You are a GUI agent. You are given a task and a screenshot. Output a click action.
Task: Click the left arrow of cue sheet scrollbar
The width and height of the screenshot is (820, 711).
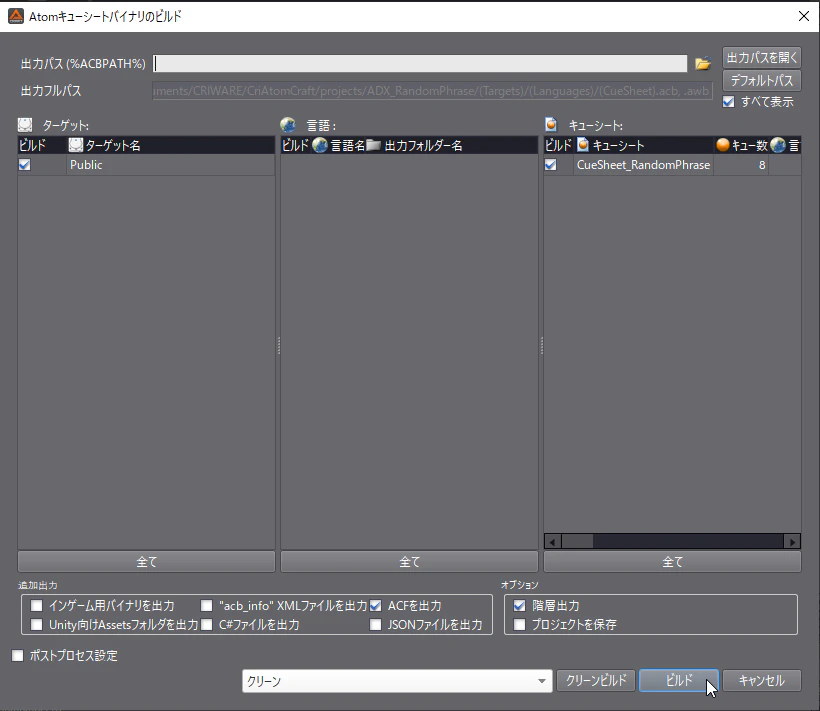pos(553,541)
